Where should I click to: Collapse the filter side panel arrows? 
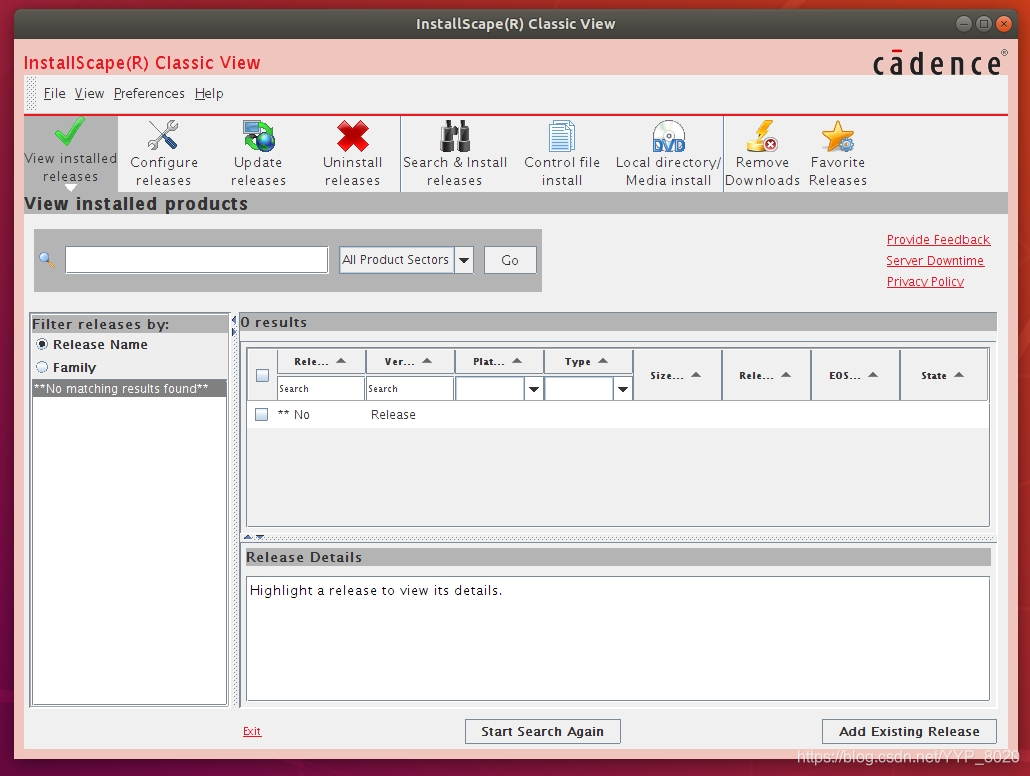coord(233,325)
